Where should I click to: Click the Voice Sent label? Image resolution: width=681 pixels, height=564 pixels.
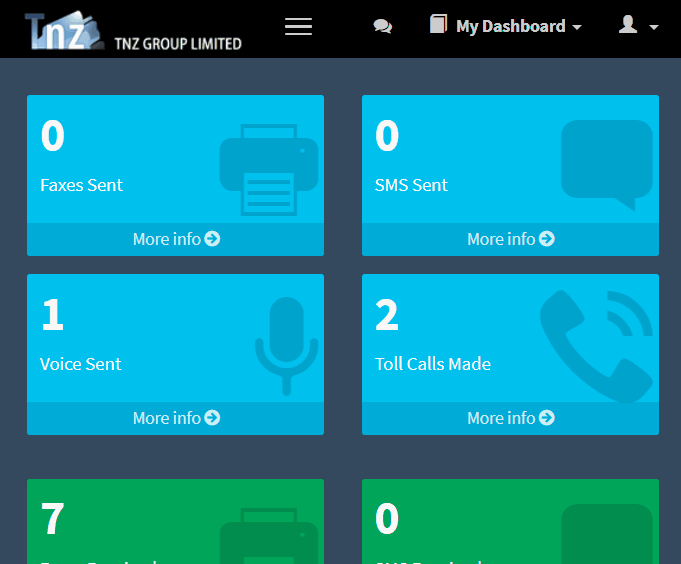(x=81, y=364)
